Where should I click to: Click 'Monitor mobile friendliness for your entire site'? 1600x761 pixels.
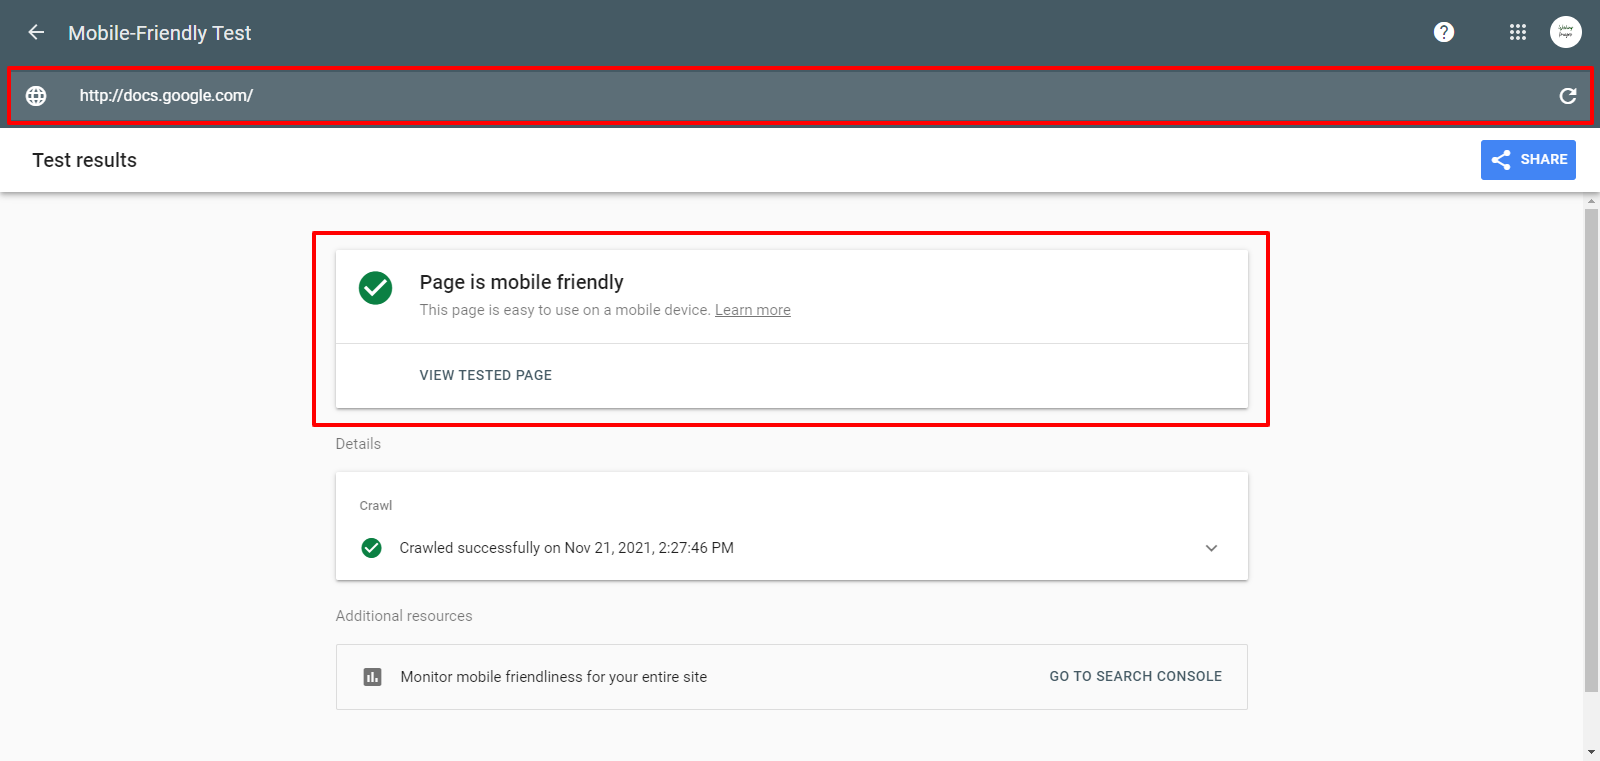(x=554, y=677)
